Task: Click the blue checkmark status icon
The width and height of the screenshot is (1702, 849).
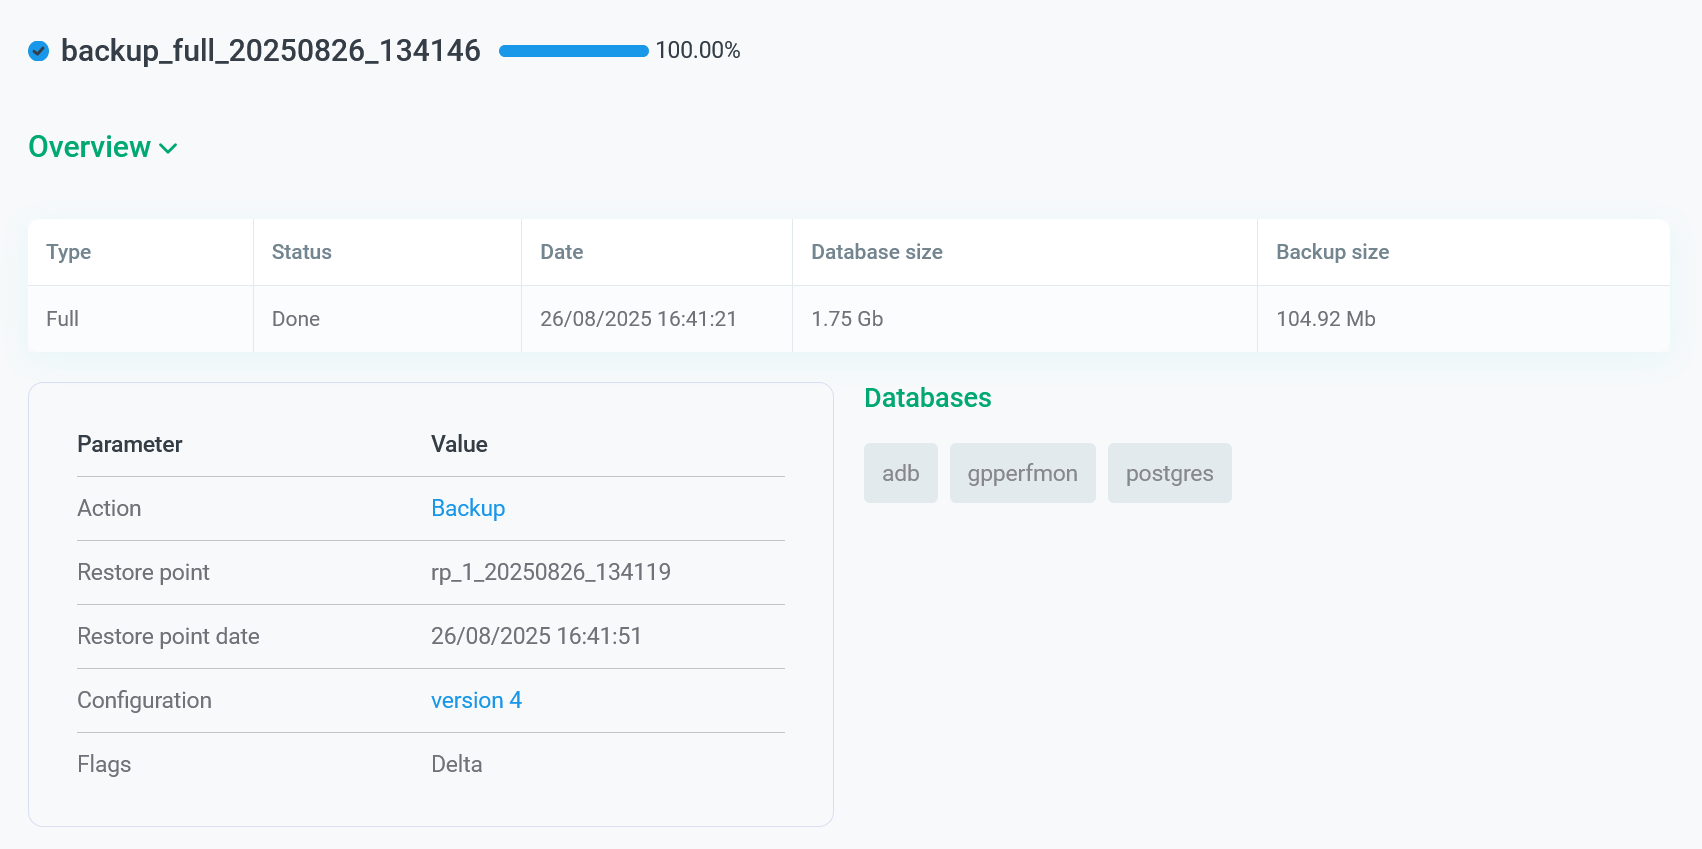Action: click(x=39, y=51)
